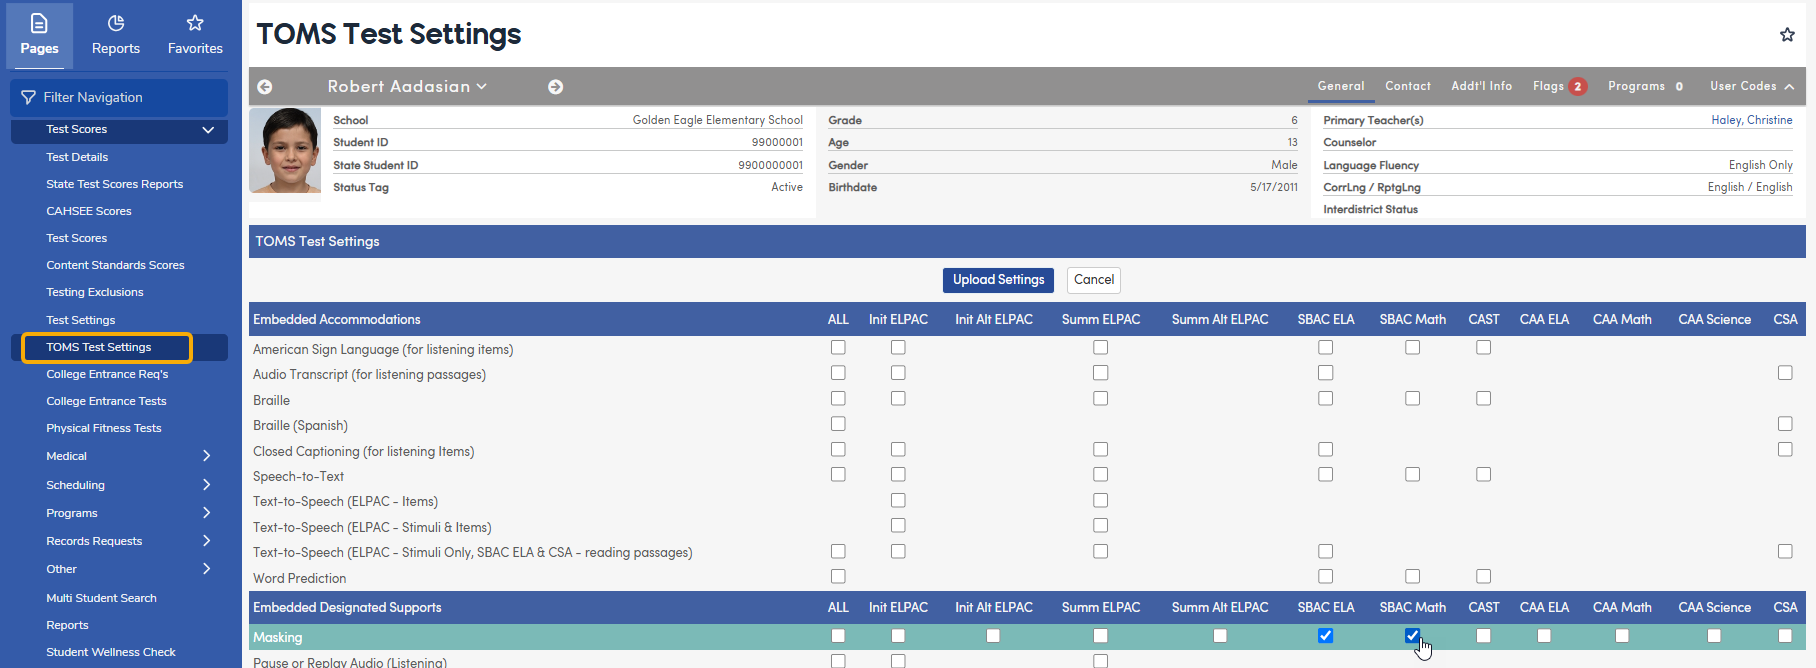Expand the Scheduling navigation group

(x=207, y=485)
